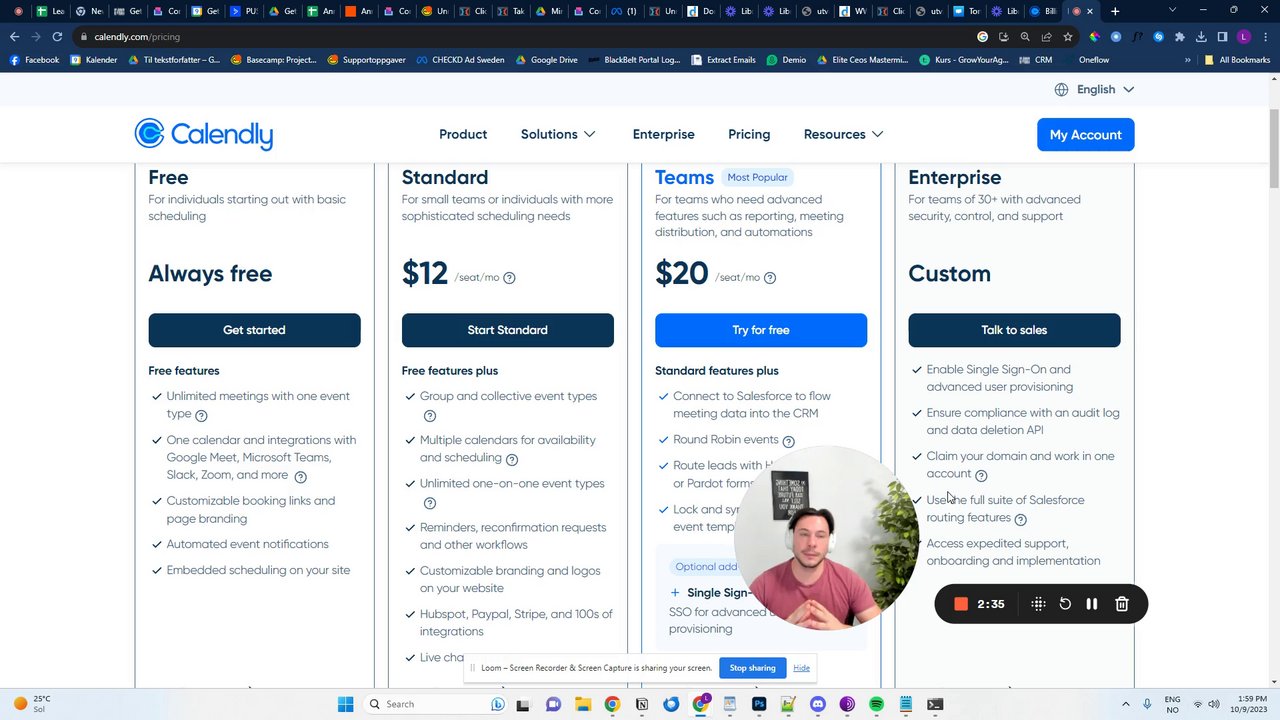
Task: Open File Explorer from the taskbar
Action: tap(583, 704)
